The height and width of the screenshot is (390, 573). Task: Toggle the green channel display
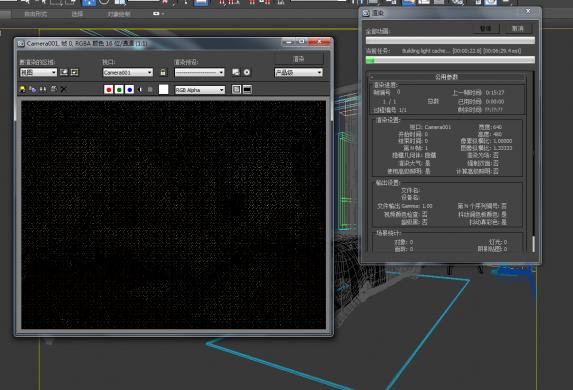tap(119, 90)
